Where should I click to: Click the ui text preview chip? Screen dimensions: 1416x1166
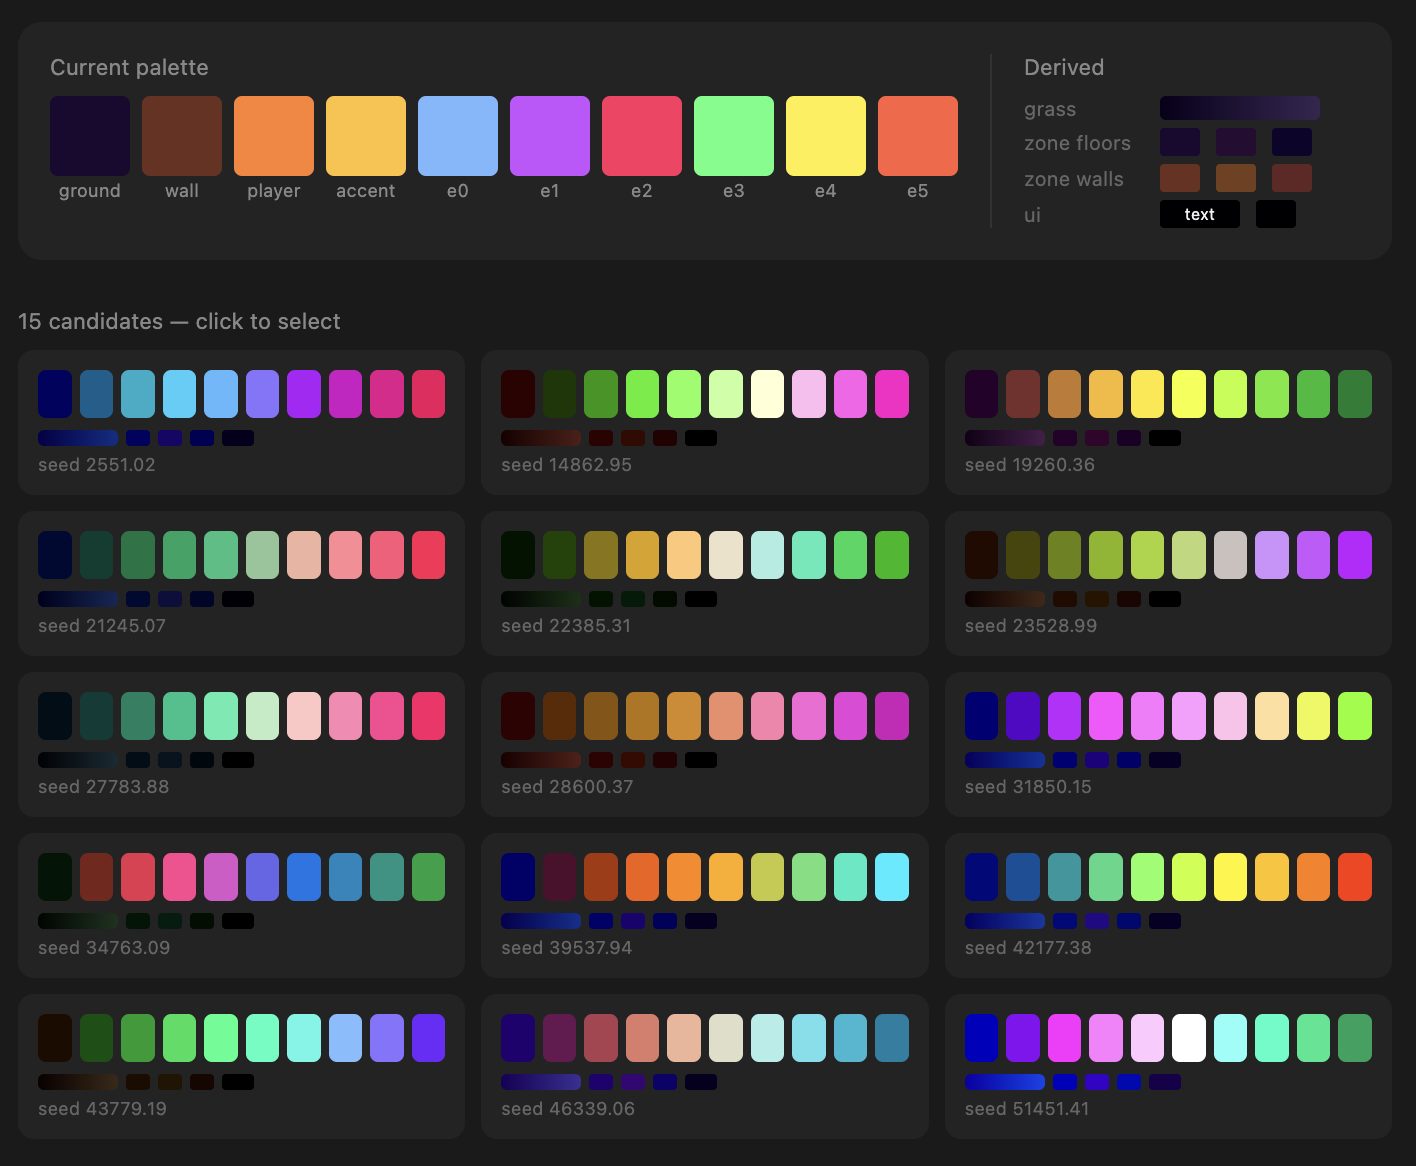click(1199, 214)
